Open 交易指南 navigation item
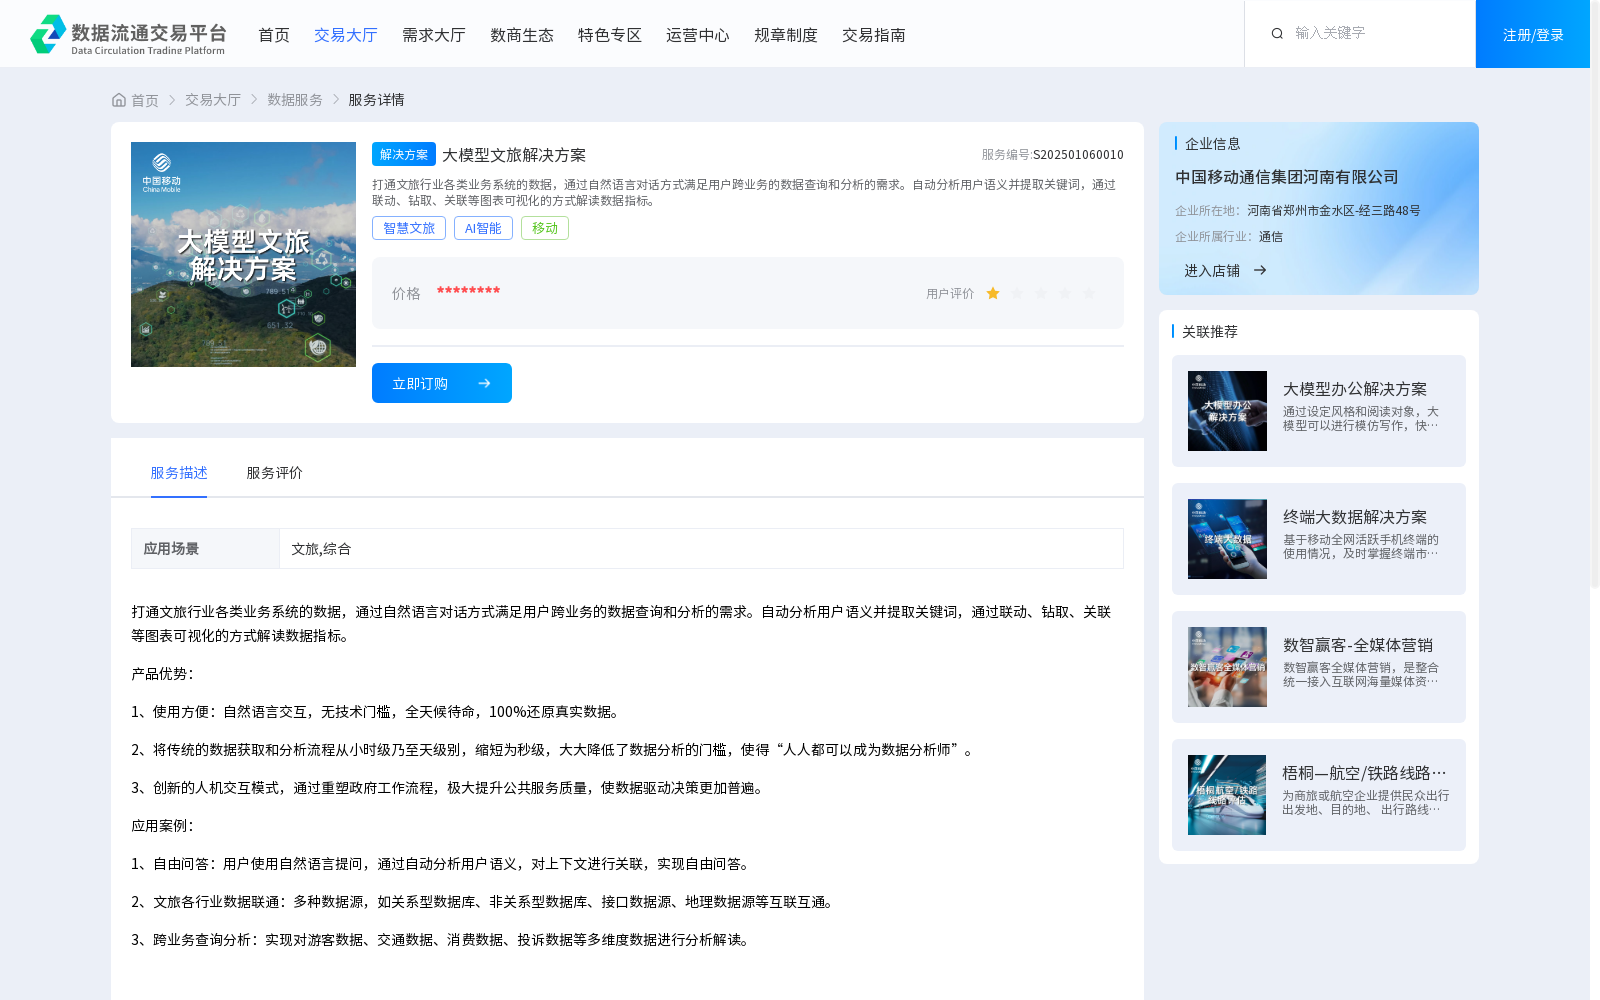Viewport: 1600px width, 1000px height. 874,35
